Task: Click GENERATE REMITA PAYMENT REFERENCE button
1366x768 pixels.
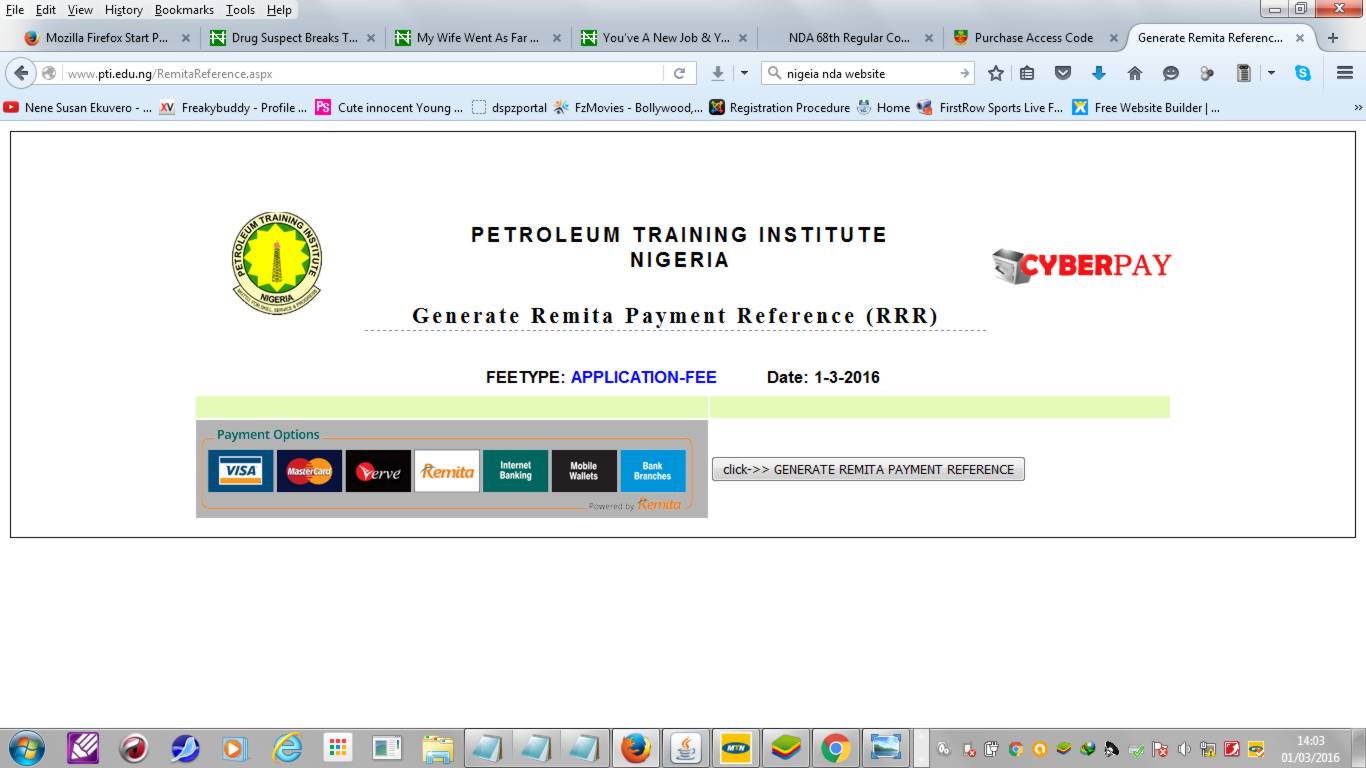Action: click(x=867, y=469)
